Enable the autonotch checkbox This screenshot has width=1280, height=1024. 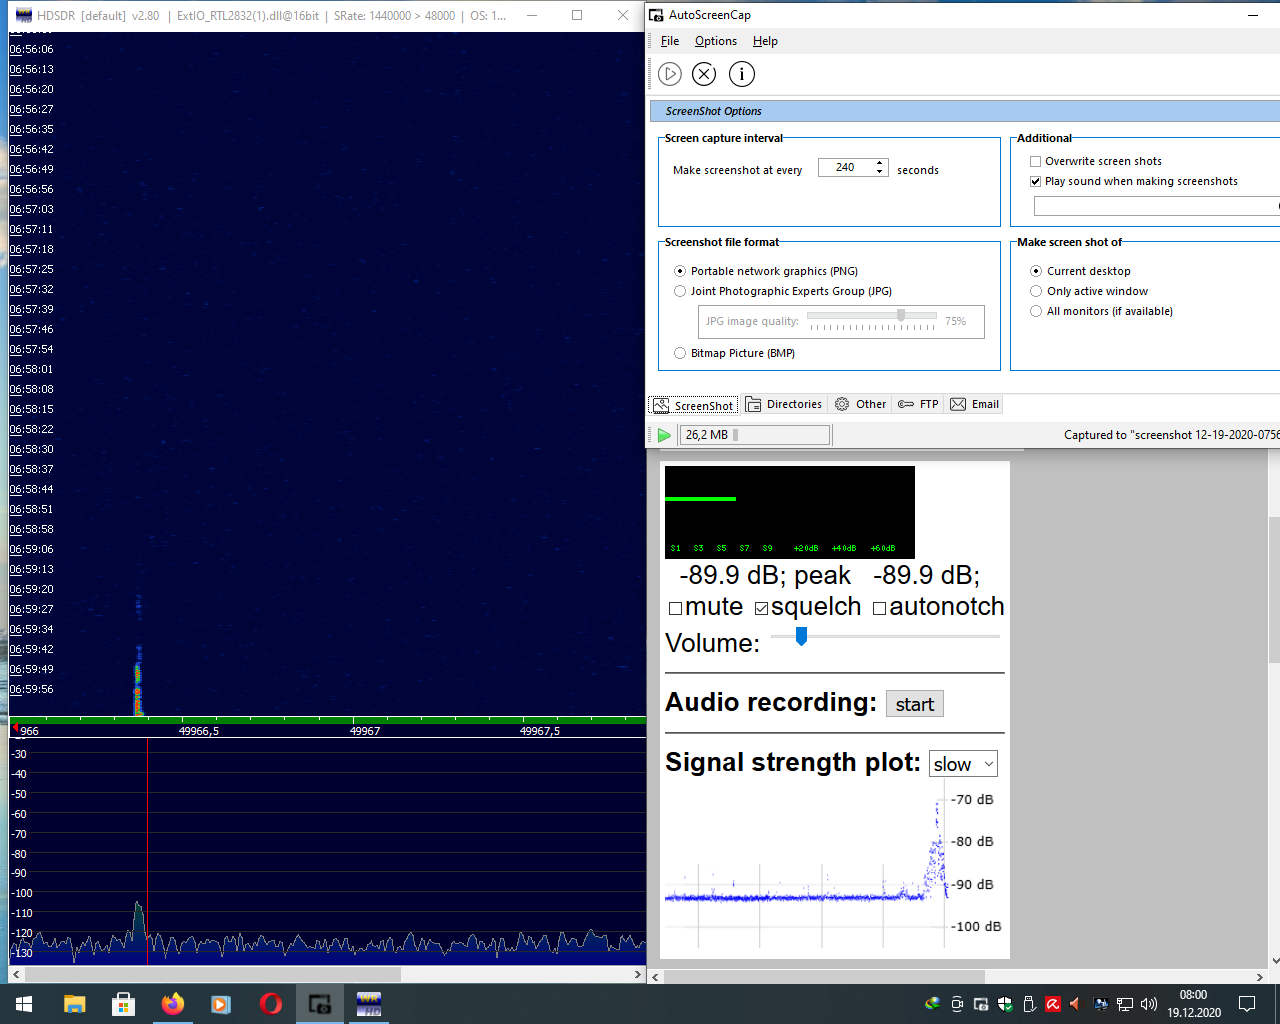tap(879, 608)
